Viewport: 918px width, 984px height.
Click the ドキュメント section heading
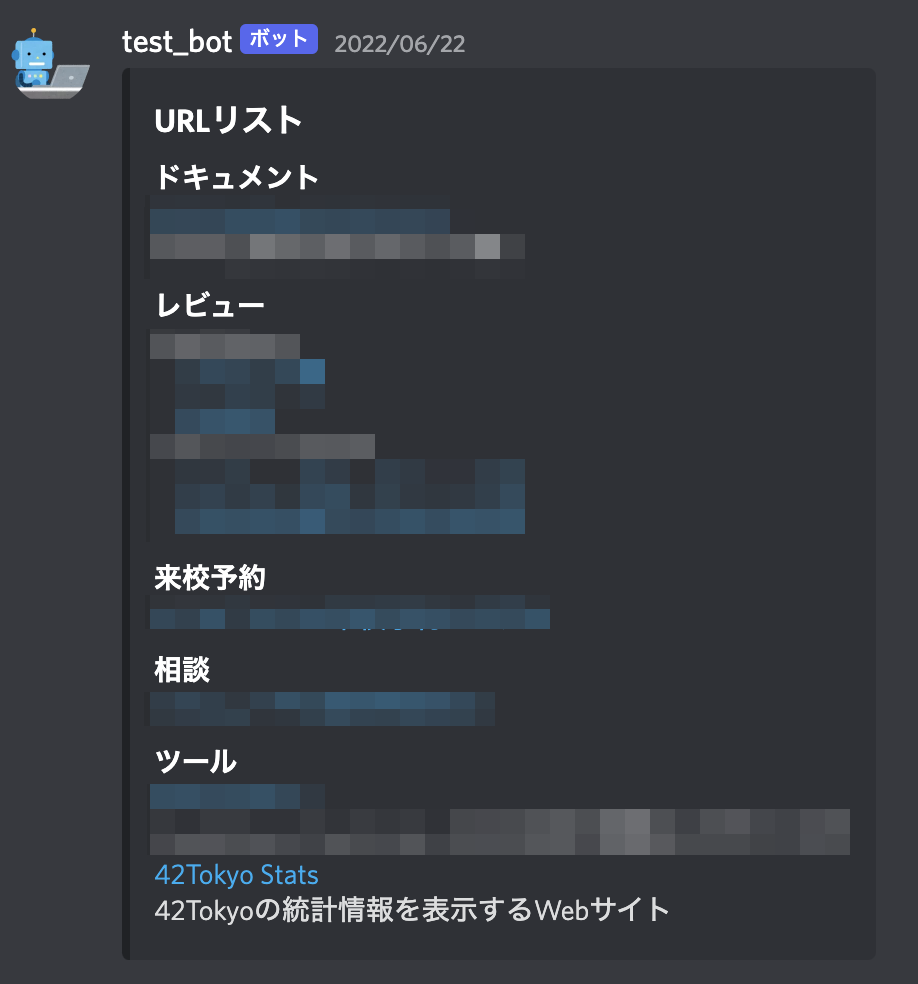tap(237, 177)
